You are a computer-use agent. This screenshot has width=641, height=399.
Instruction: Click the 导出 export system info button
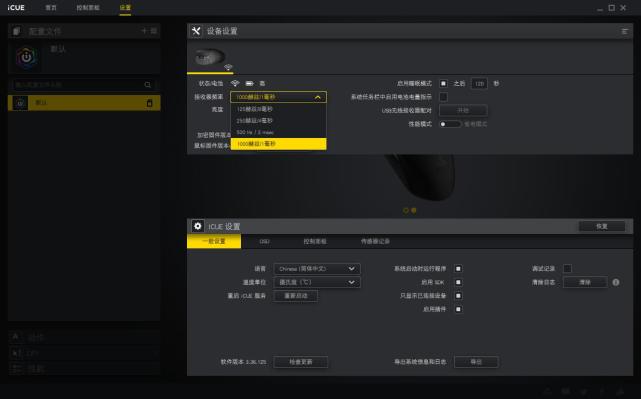[476, 362]
